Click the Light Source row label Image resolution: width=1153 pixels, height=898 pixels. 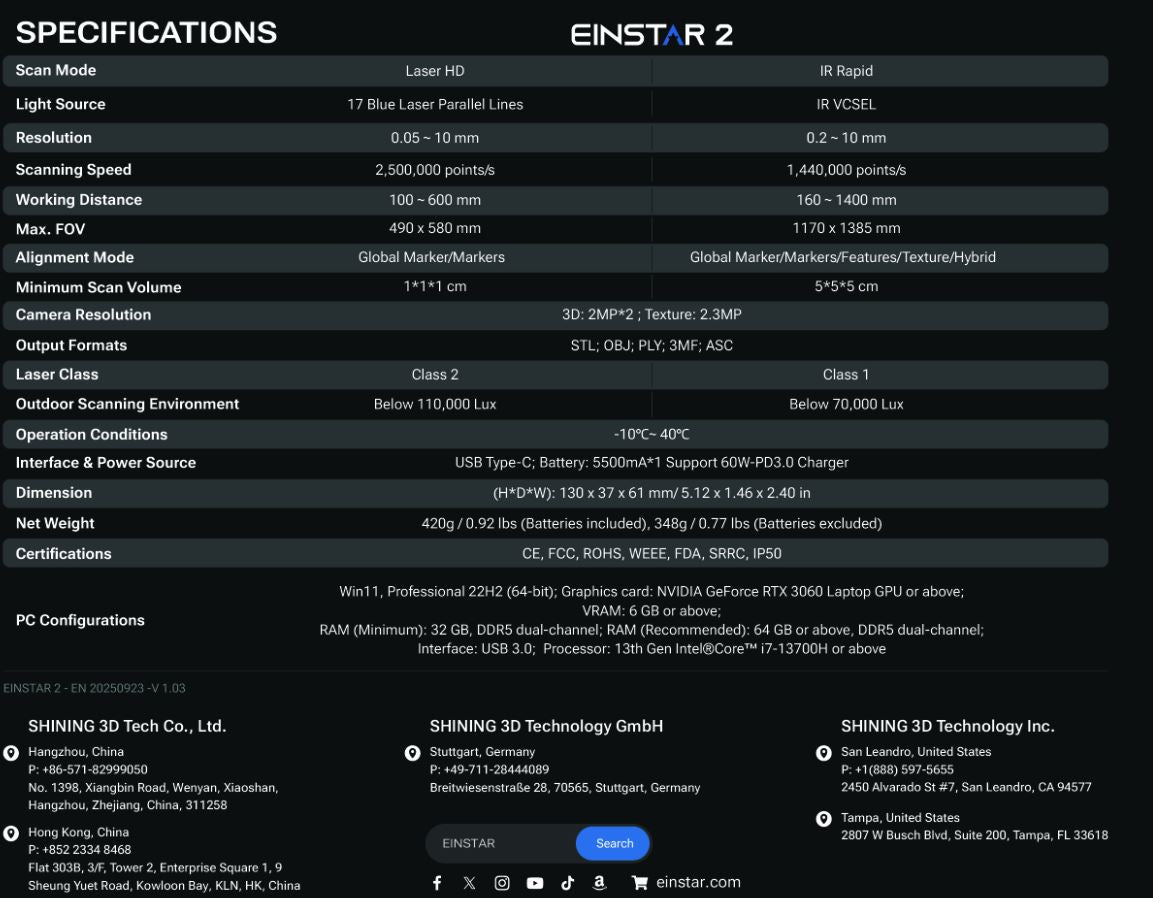(60, 104)
